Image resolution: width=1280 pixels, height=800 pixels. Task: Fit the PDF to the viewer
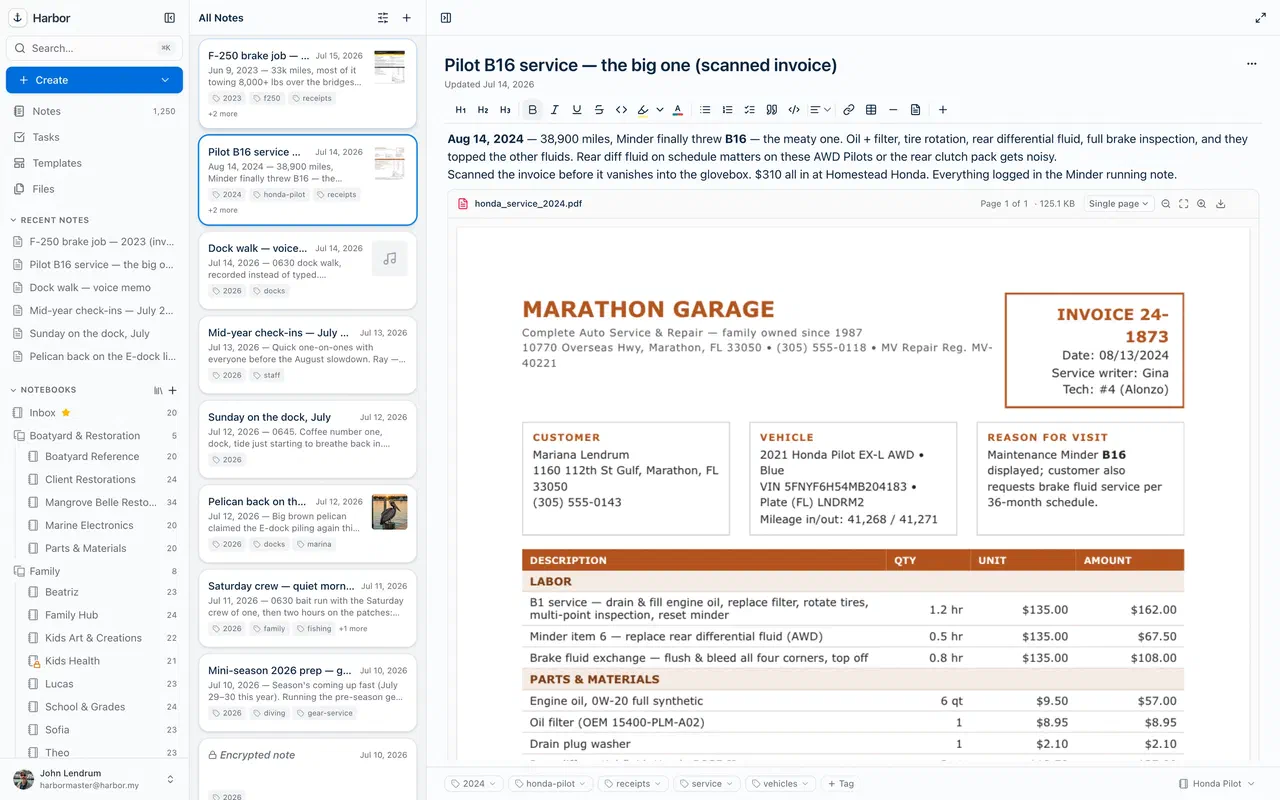(x=1184, y=204)
